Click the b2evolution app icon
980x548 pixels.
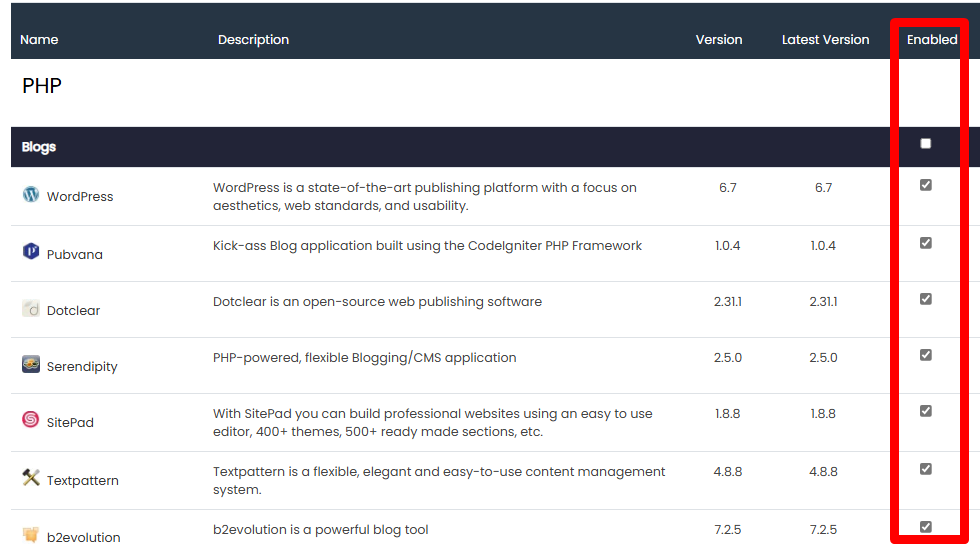(31, 534)
